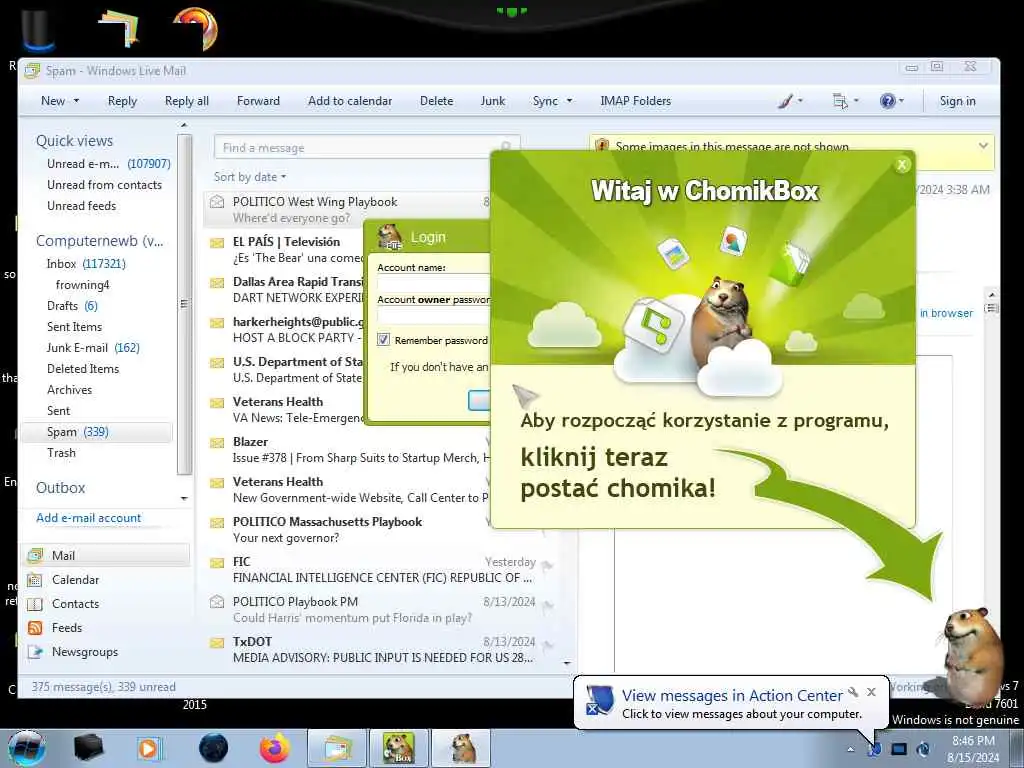Open the frowning4 subfolder

point(82,285)
